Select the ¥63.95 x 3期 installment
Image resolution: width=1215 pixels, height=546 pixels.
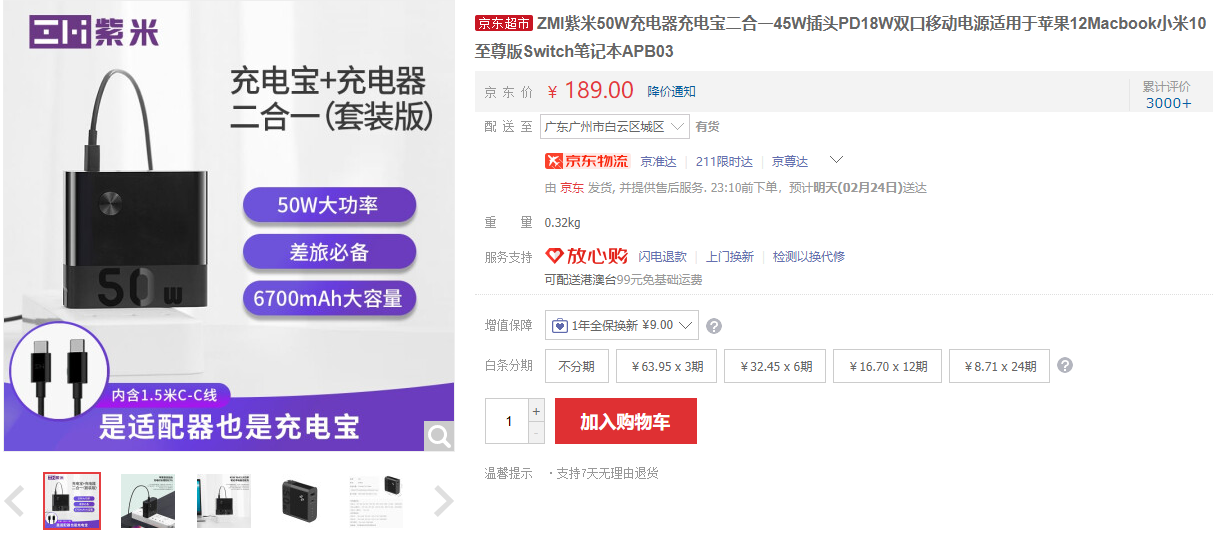click(x=667, y=367)
